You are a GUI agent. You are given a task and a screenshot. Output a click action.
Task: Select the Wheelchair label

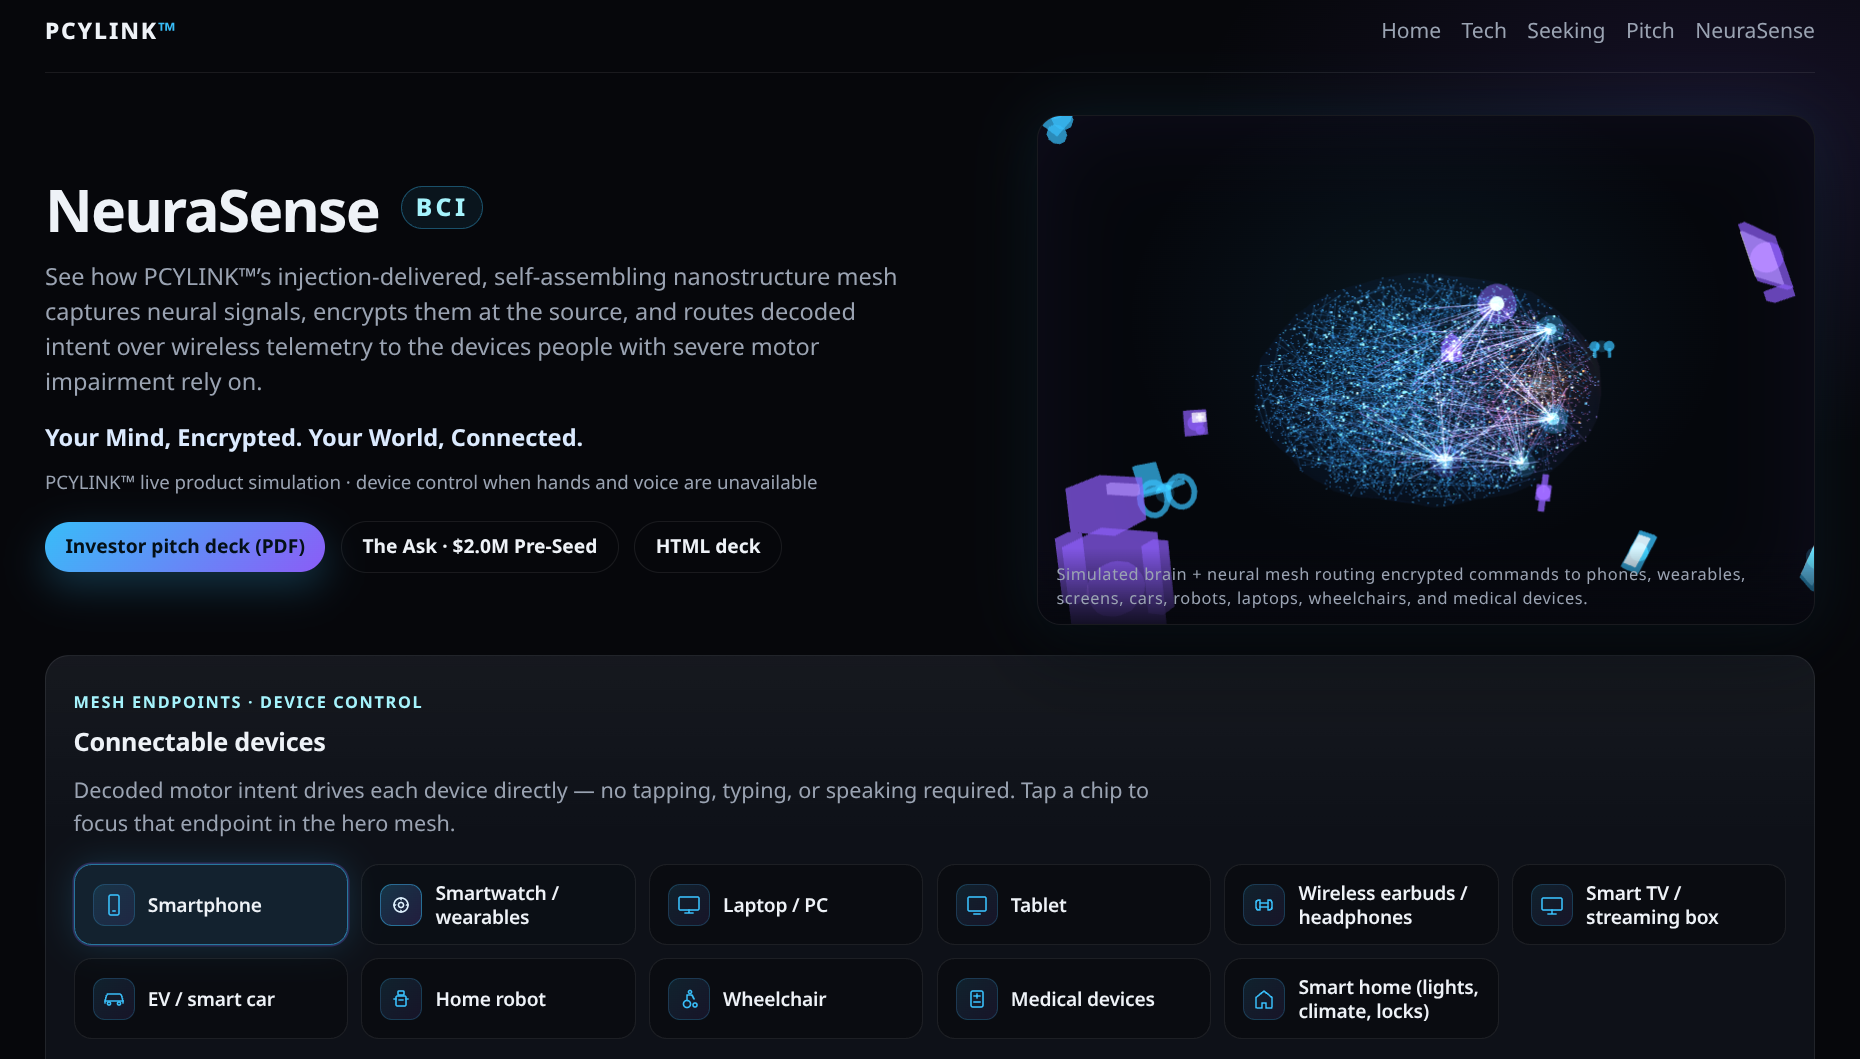point(775,999)
